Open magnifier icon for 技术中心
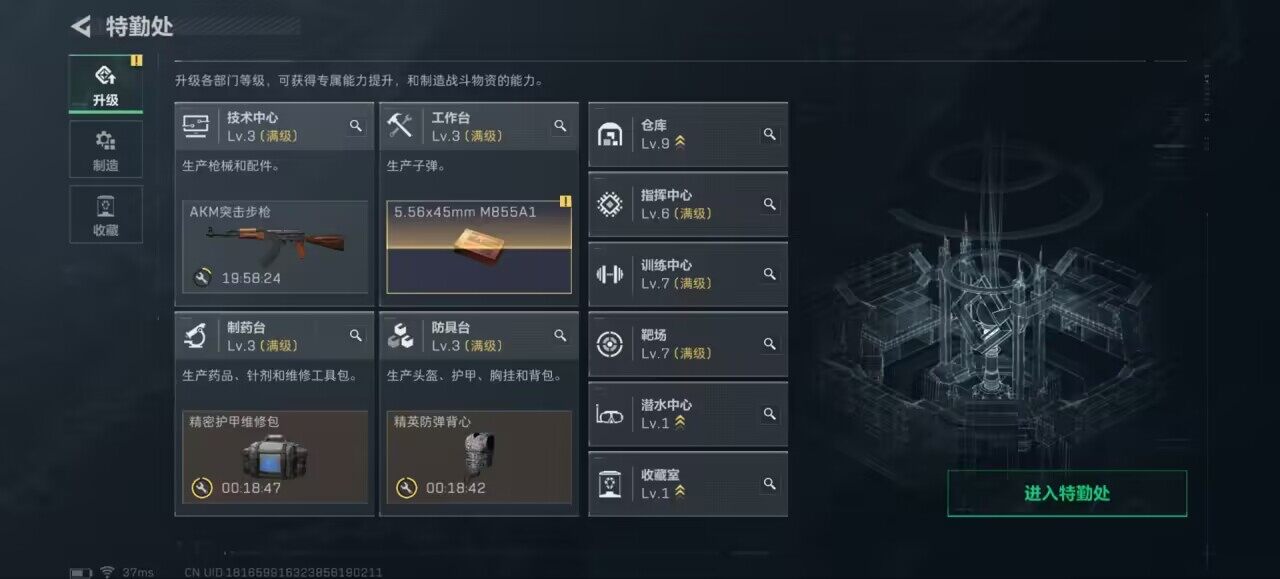 pyautogui.click(x=355, y=126)
